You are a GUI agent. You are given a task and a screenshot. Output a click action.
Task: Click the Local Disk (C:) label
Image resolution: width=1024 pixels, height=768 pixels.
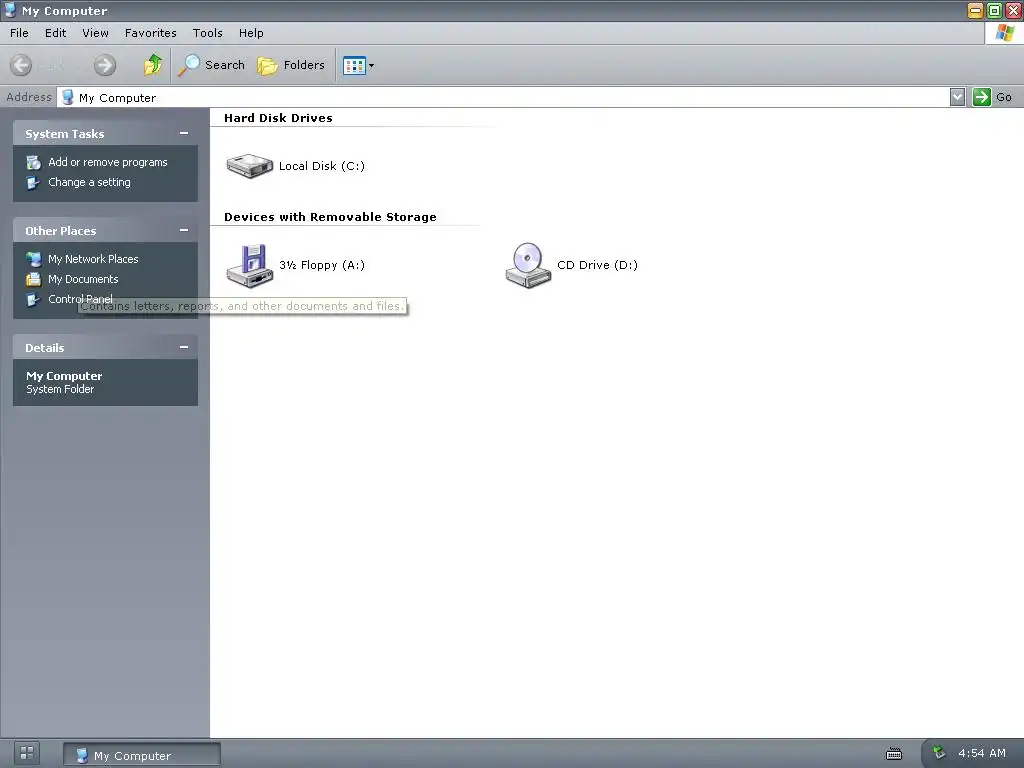coord(322,166)
